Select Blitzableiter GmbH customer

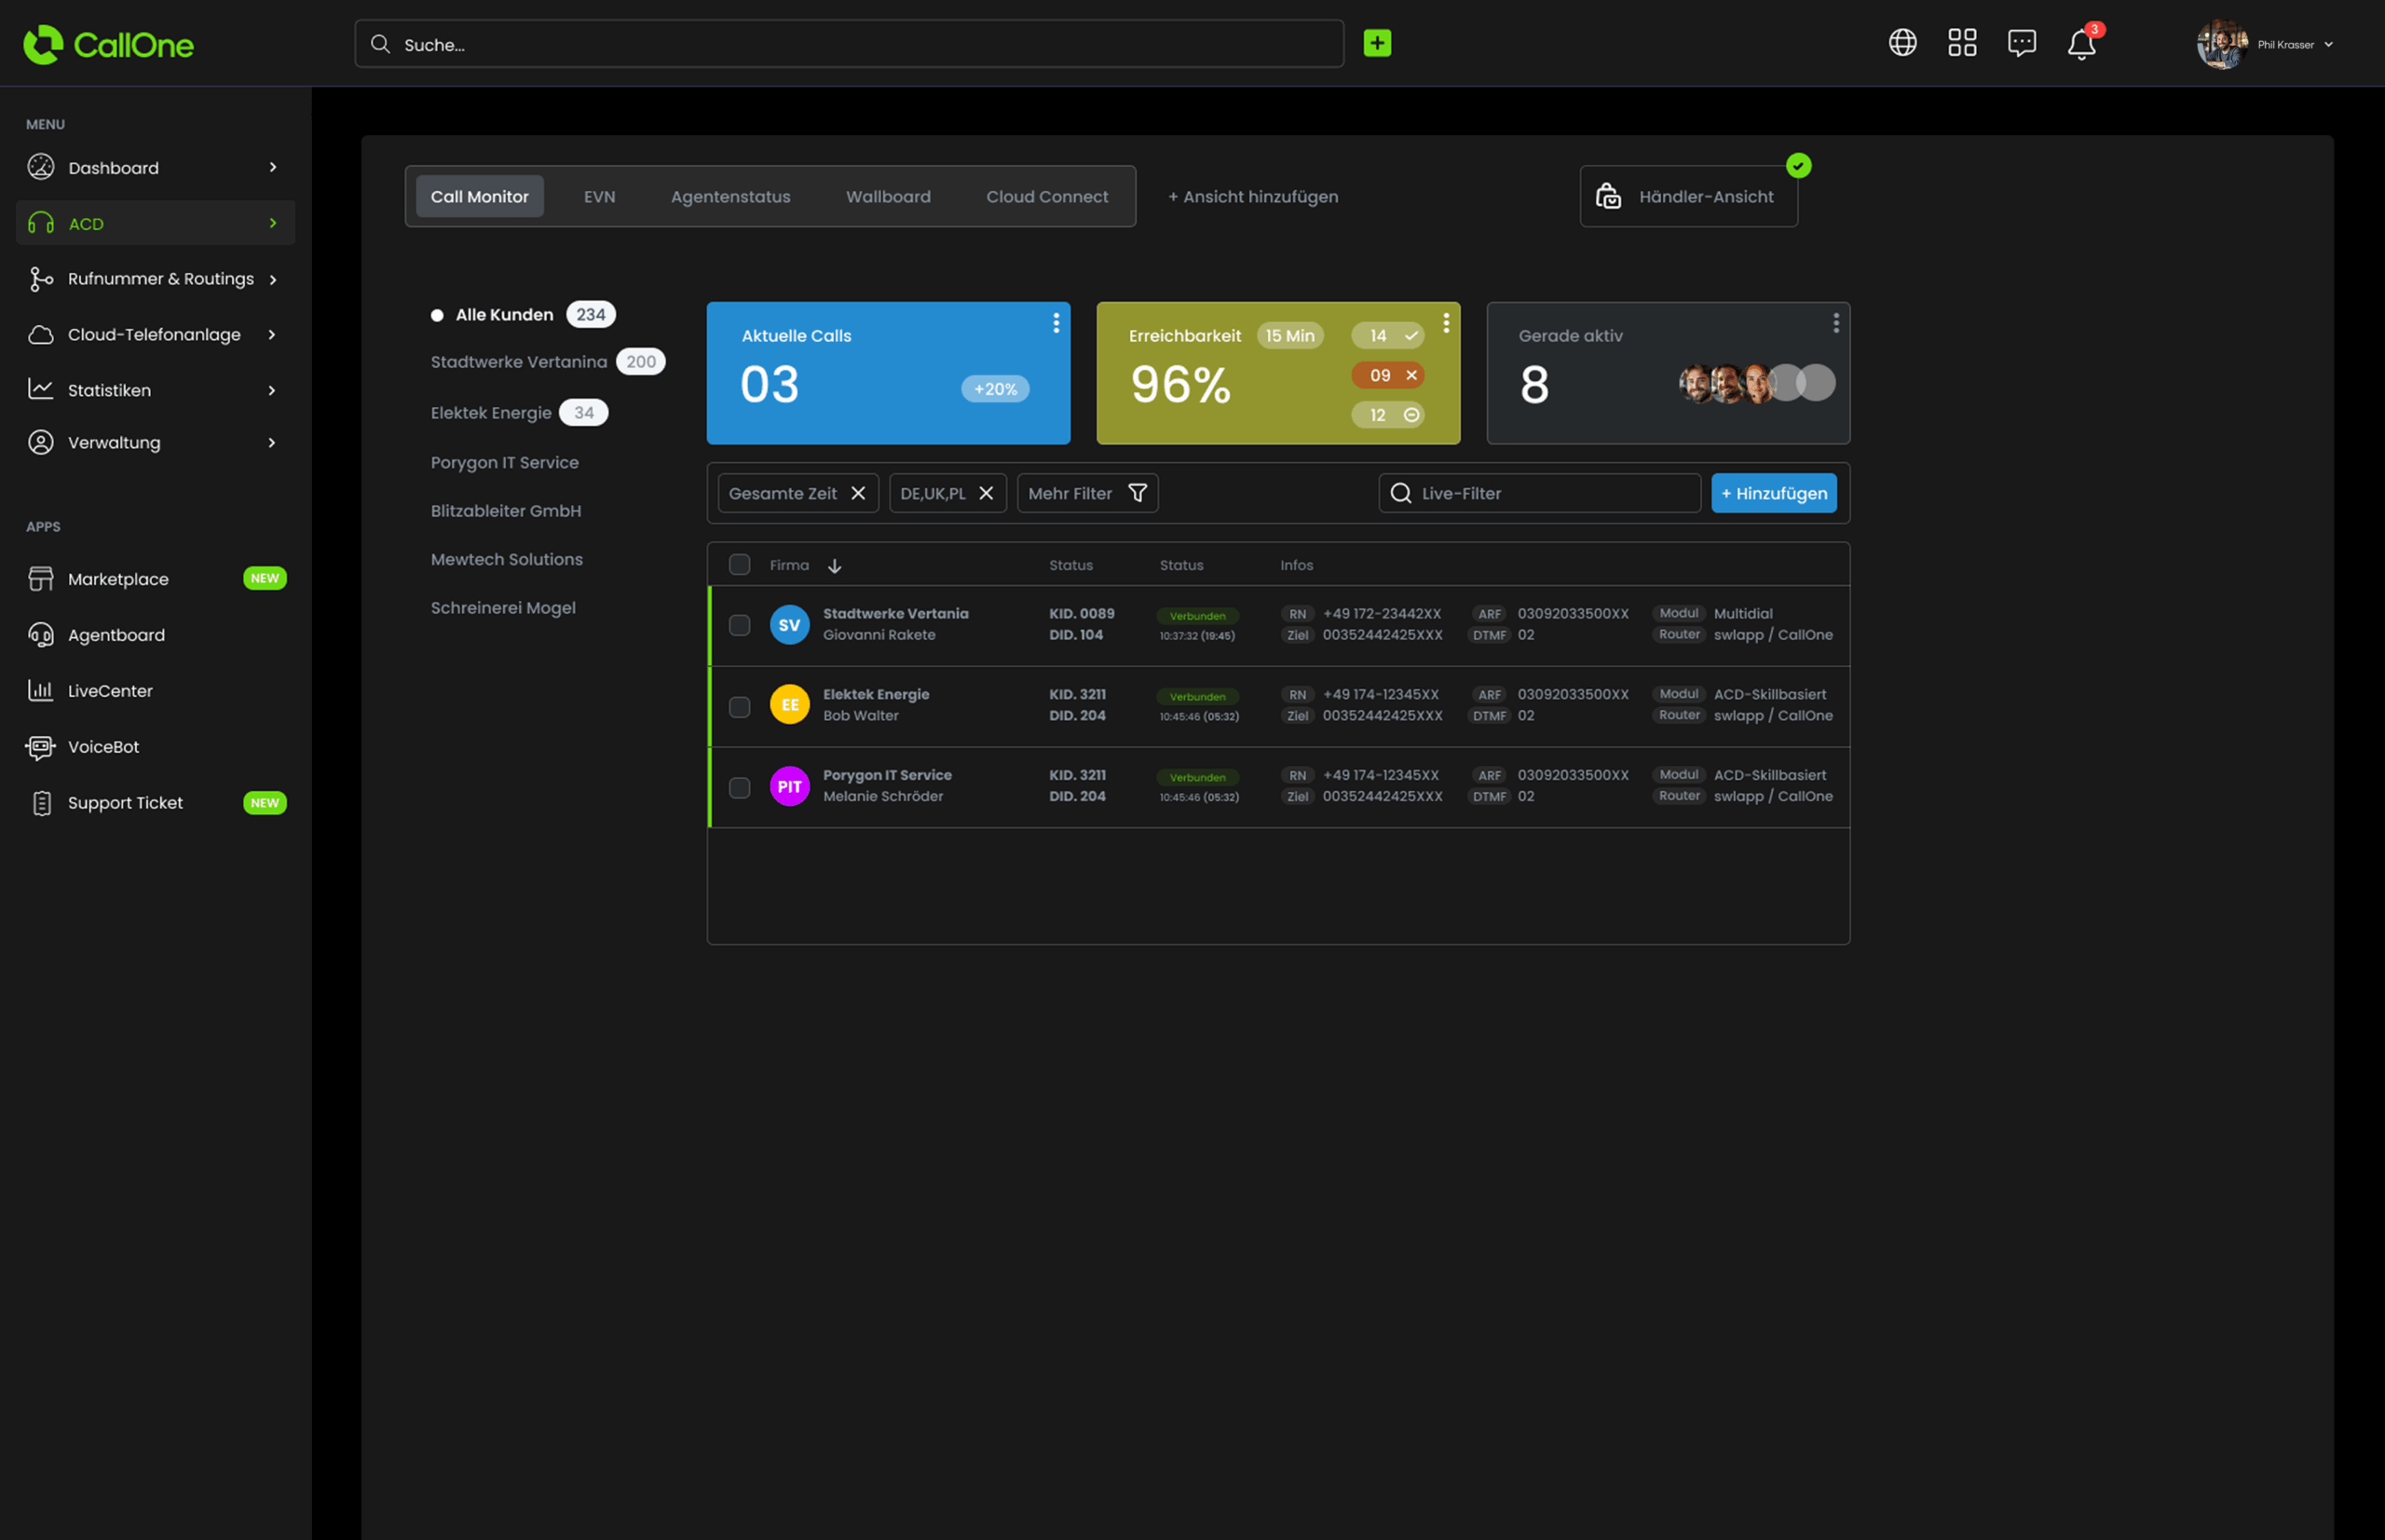[506, 511]
